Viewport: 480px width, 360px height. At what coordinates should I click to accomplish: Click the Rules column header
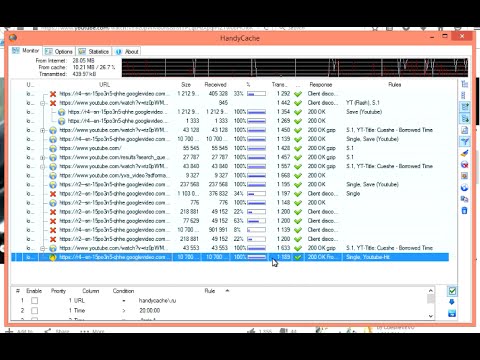[x=395, y=85]
